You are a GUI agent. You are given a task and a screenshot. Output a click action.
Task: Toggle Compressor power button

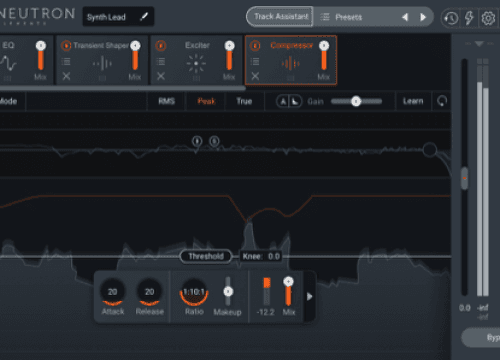pyautogui.click(x=255, y=45)
